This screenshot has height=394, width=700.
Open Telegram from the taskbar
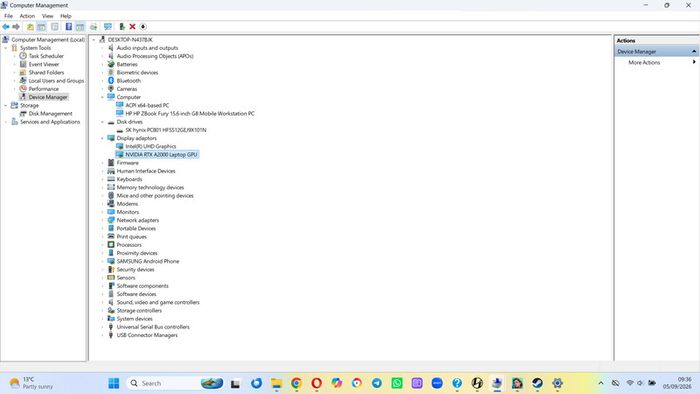click(x=376, y=383)
